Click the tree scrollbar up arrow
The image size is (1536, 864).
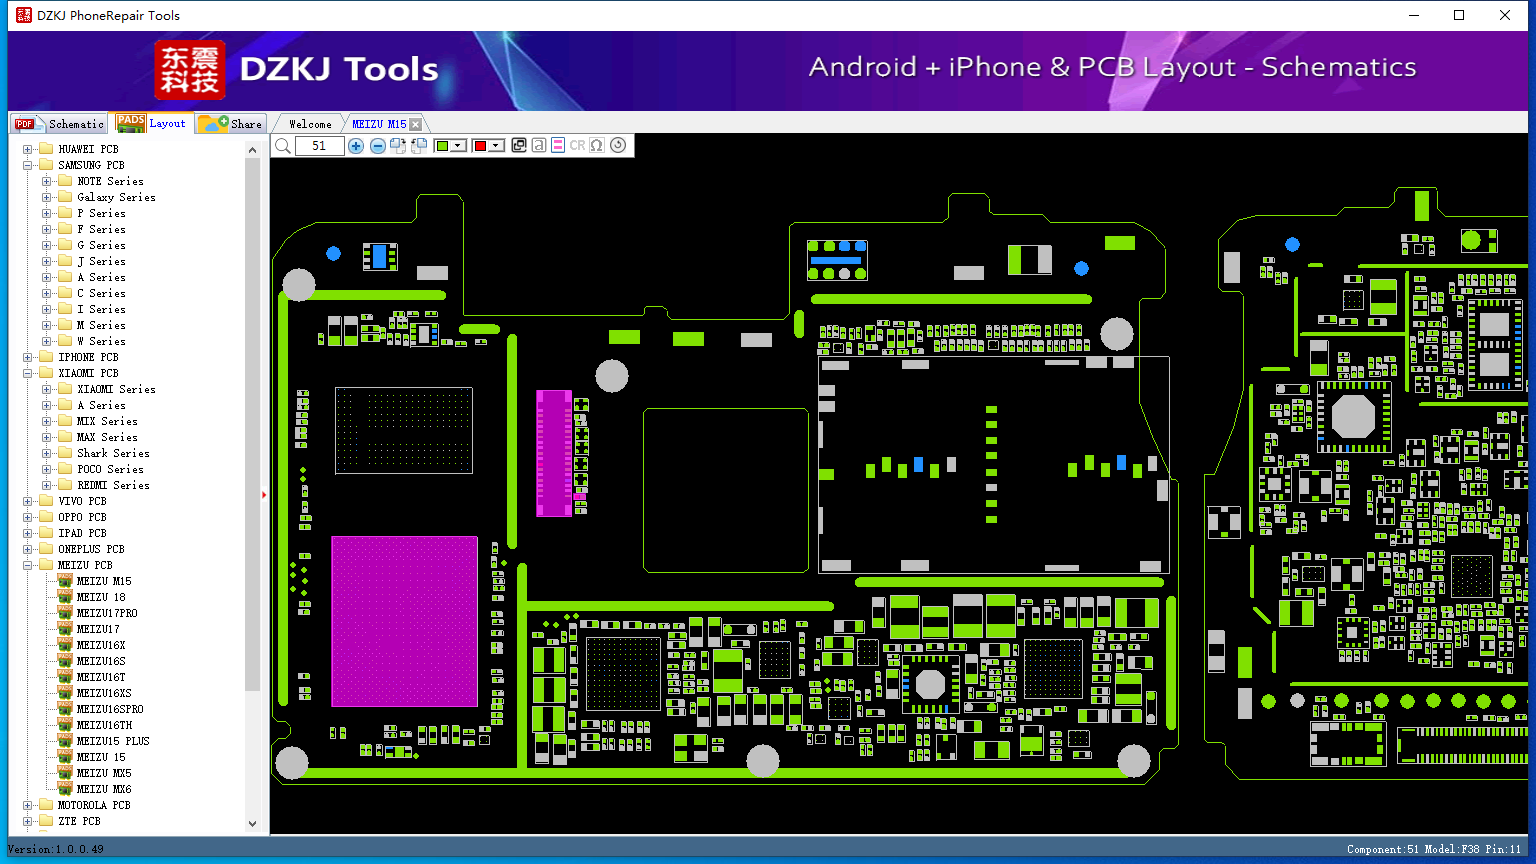tap(252, 149)
